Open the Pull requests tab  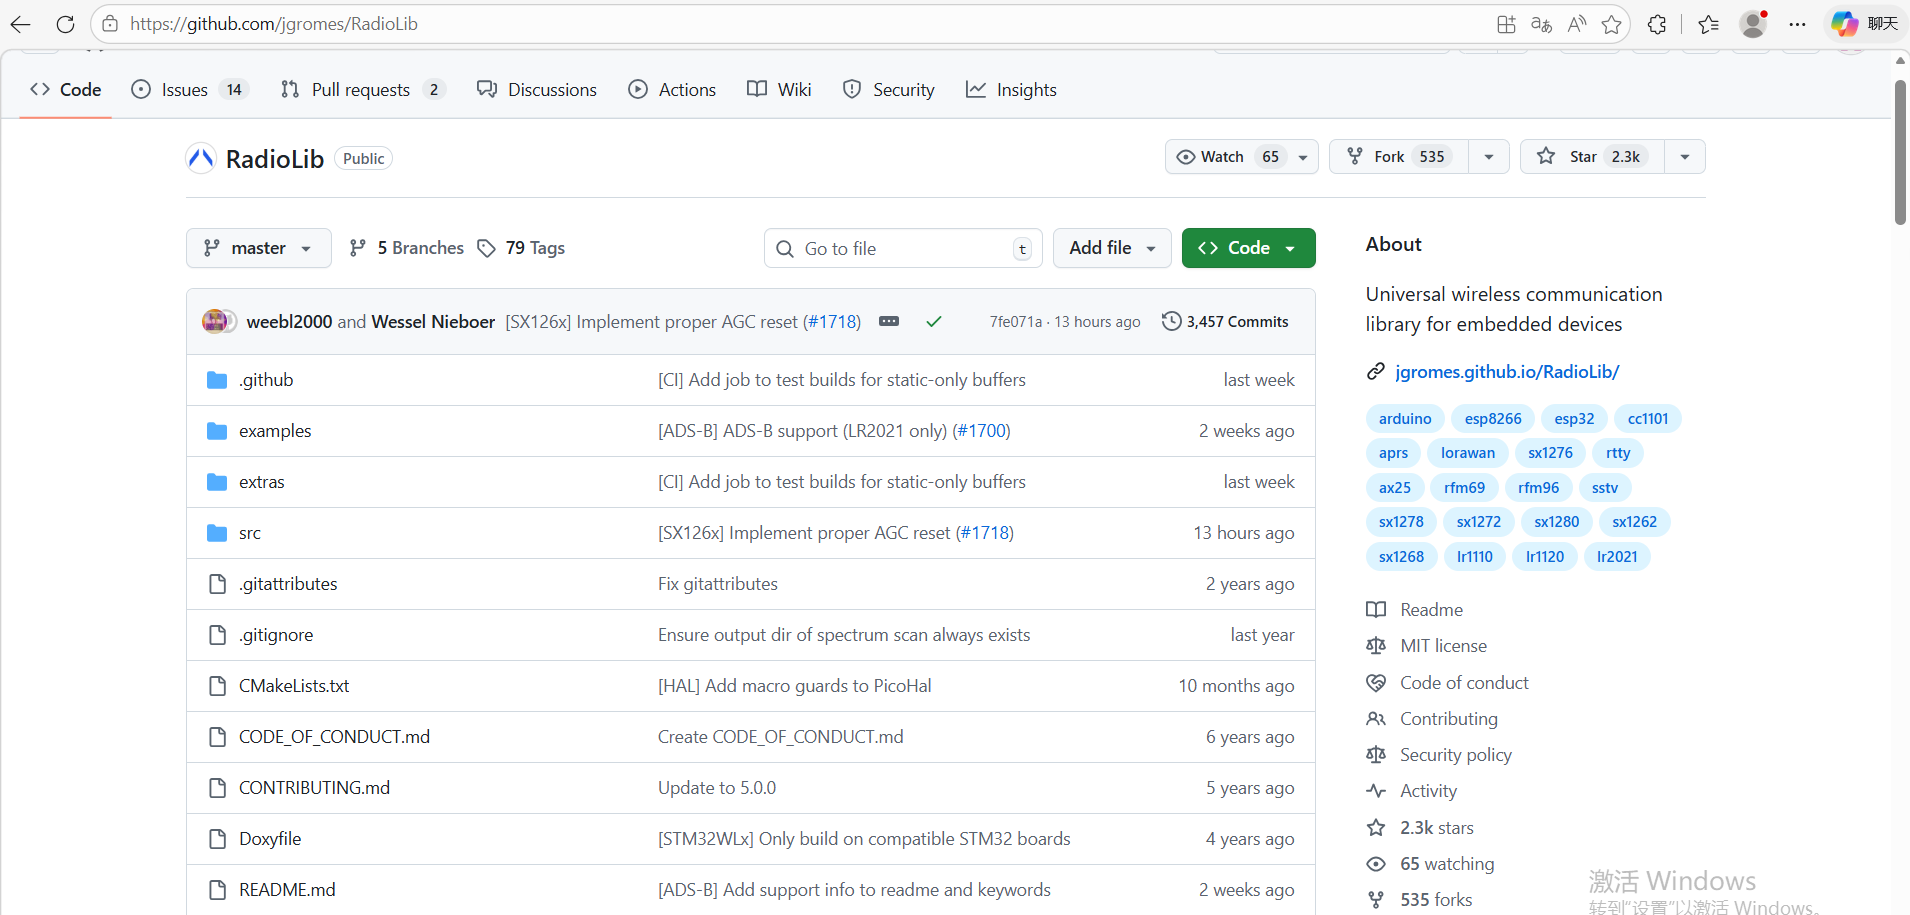click(363, 90)
